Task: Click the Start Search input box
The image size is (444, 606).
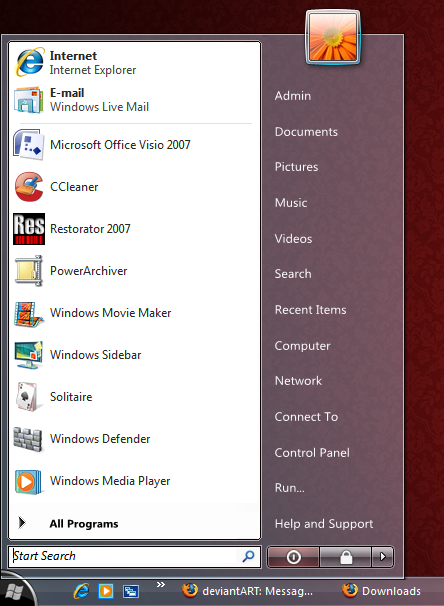Action: click(134, 557)
